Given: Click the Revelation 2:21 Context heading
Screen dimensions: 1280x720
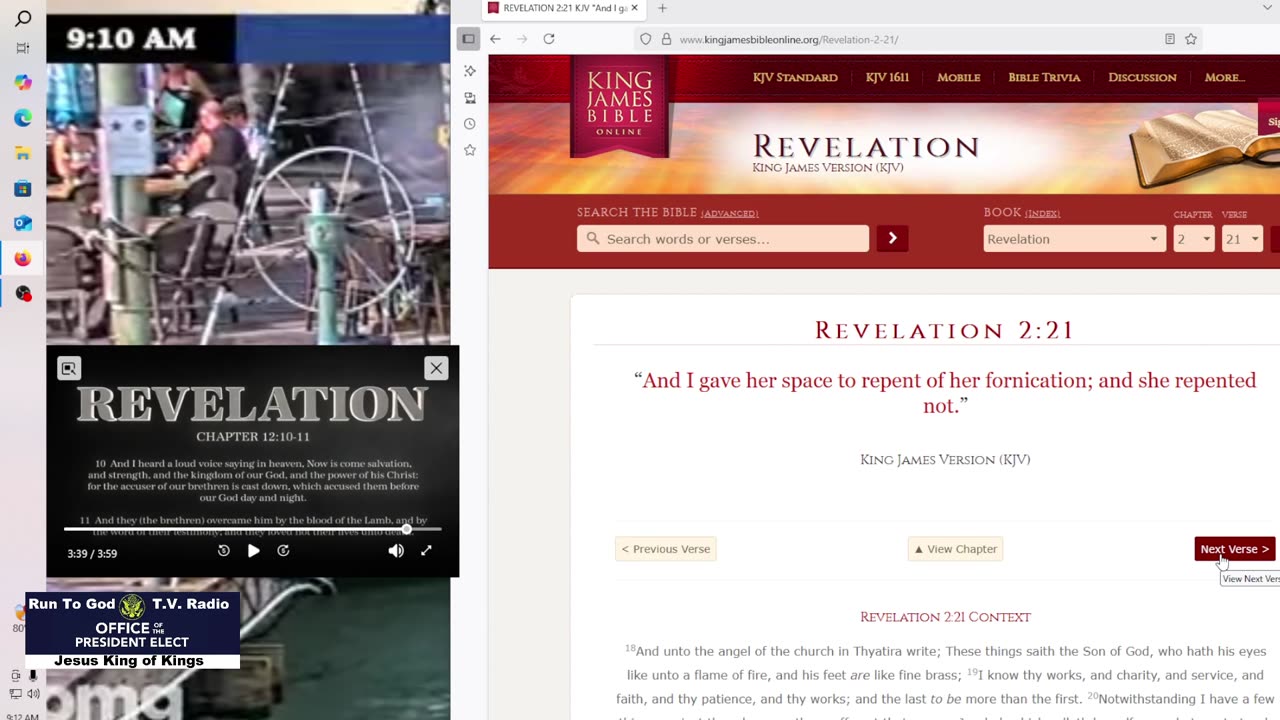Looking at the screenshot, I should point(945,617).
